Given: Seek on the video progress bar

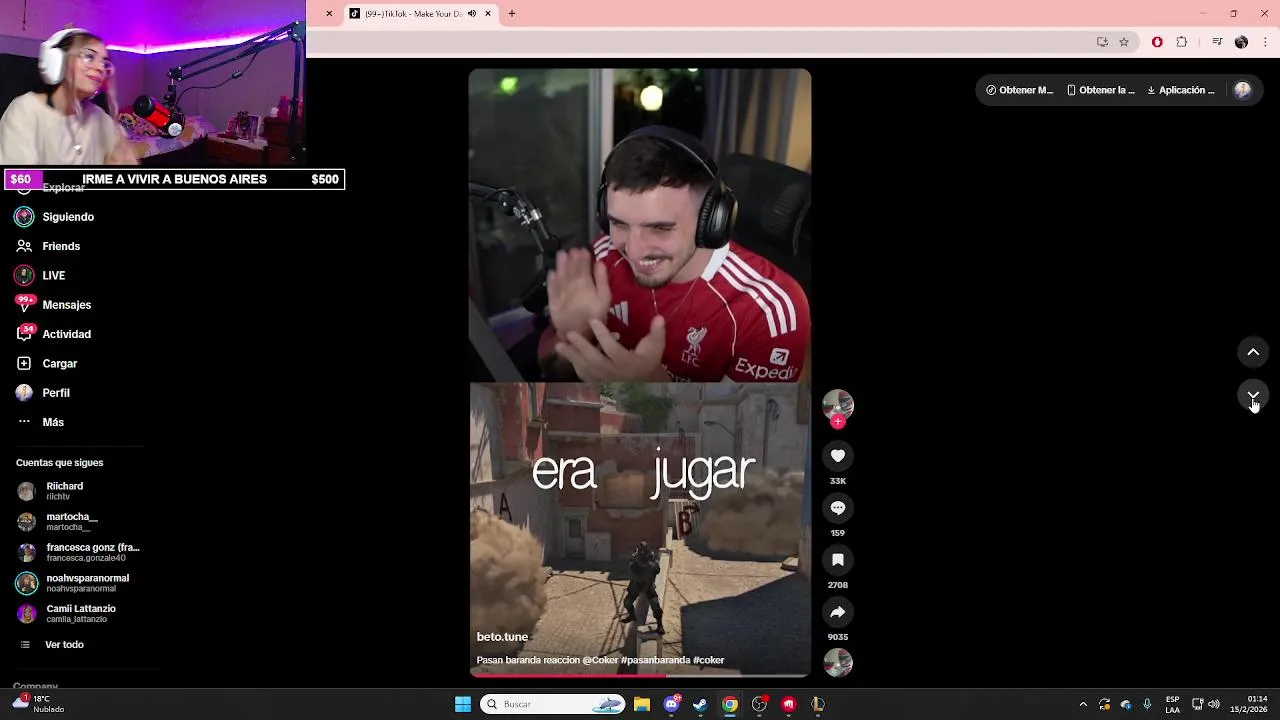Looking at the screenshot, I should pos(640,675).
